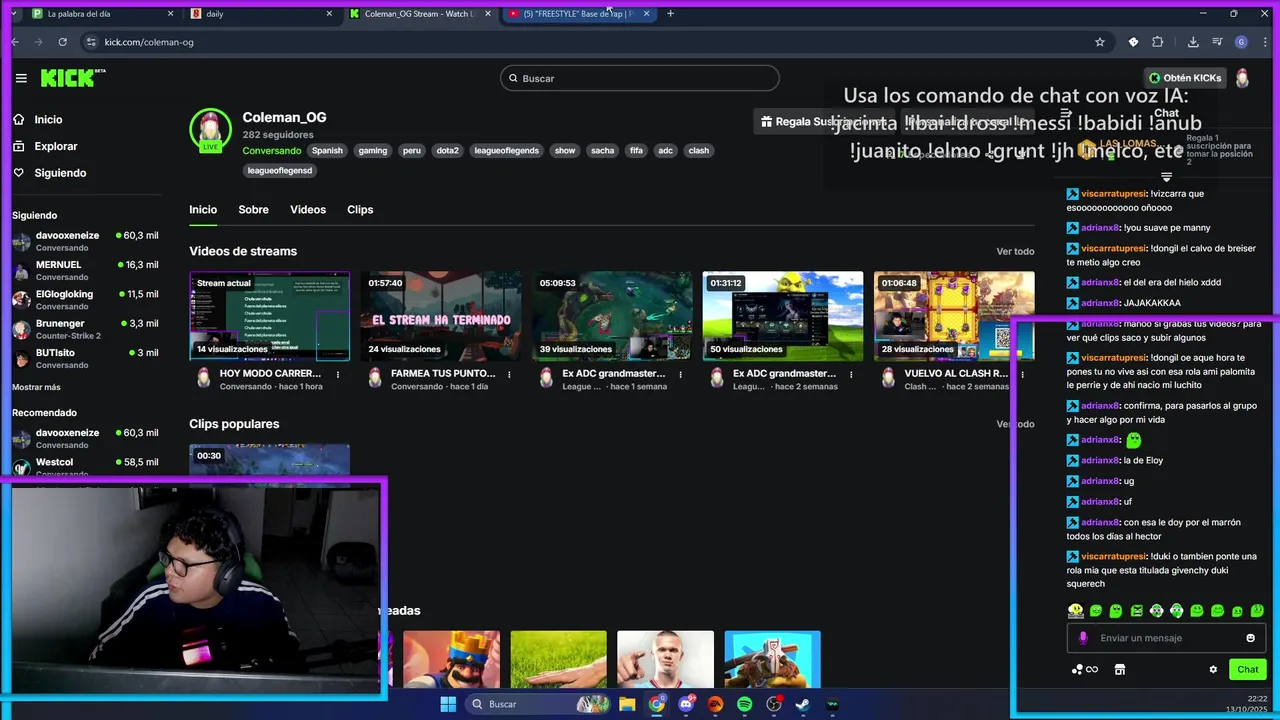Open davooxeneize channel under Siguiendo
This screenshot has width=1280, height=720.
85,241
